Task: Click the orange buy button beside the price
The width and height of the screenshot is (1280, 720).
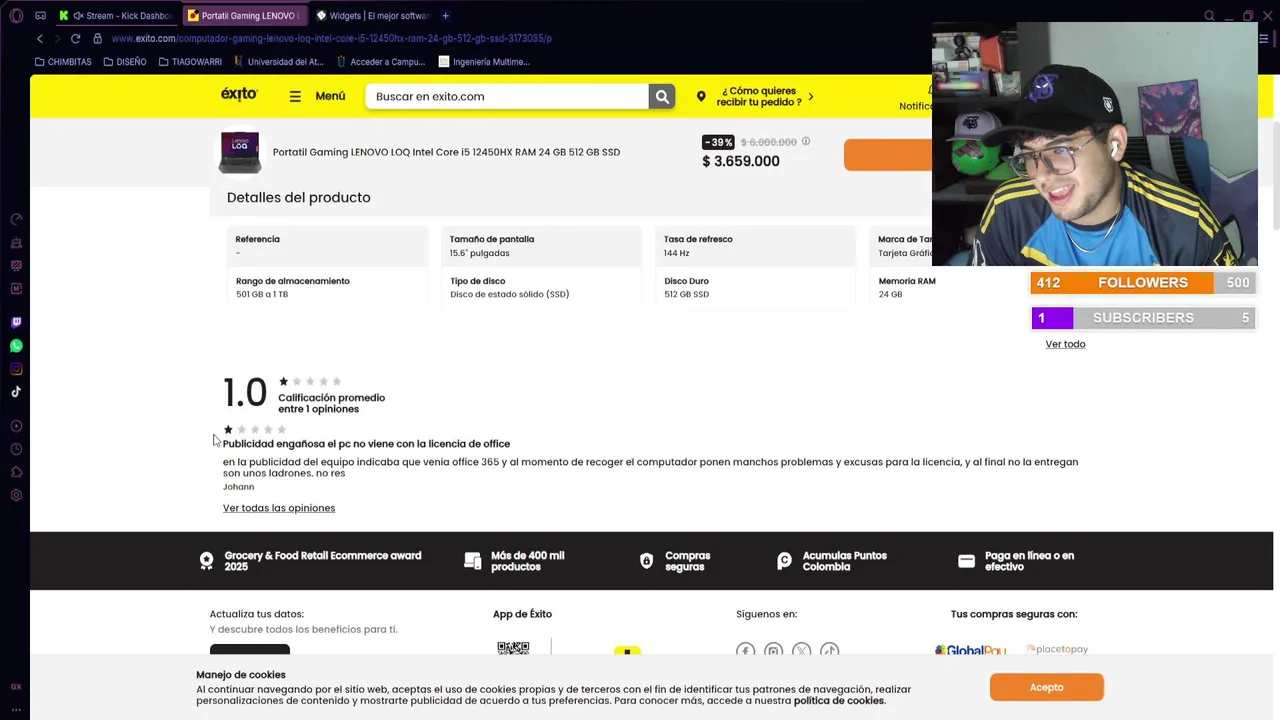Action: pyautogui.click(x=888, y=155)
